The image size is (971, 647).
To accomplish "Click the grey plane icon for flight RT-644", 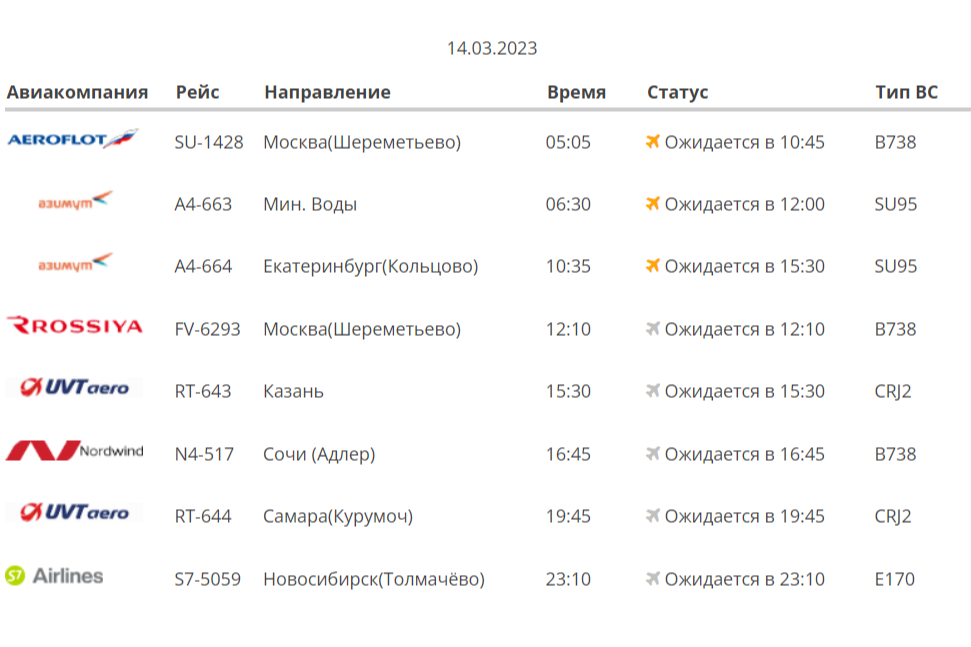I will [x=653, y=515].
